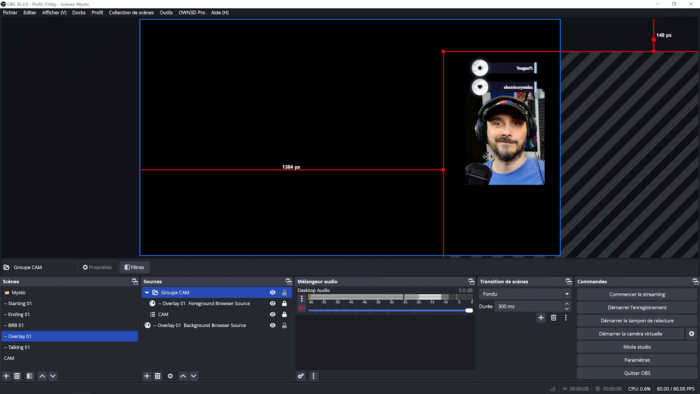The height and width of the screenshot is (394, 700).
Task: Open advanced audio properties gear icon
Action: pos(301,376)
